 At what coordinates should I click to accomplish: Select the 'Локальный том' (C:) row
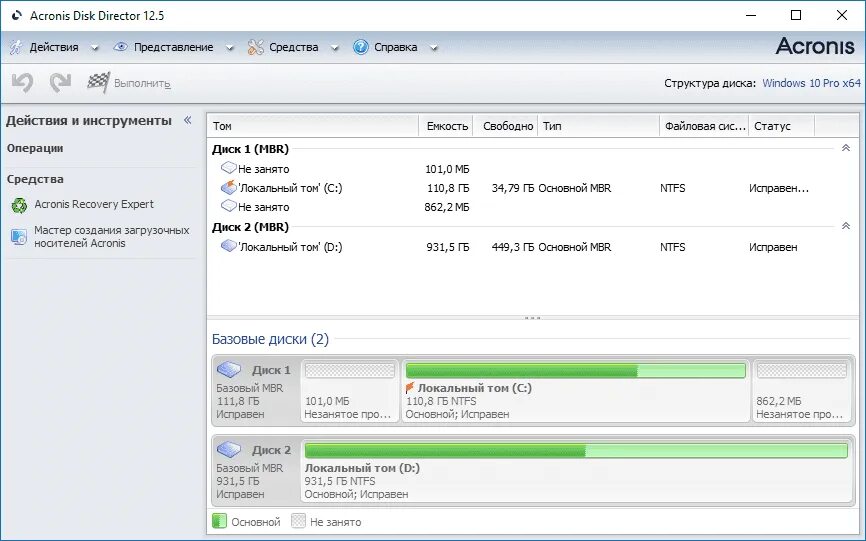click(532, 188)
